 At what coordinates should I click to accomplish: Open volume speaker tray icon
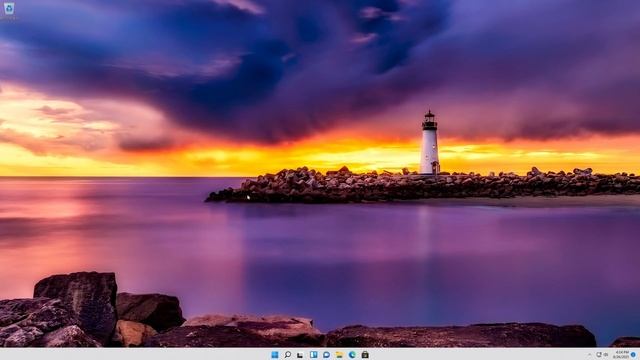click(x=606, y=355)
